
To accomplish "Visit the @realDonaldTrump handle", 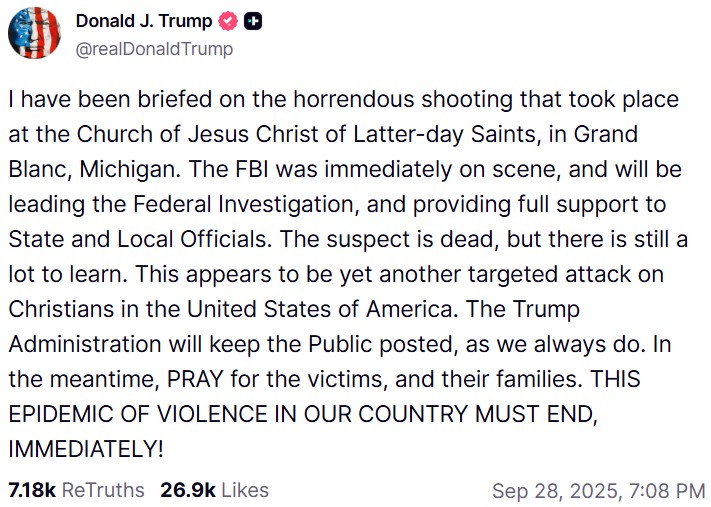I will point(154,49).
